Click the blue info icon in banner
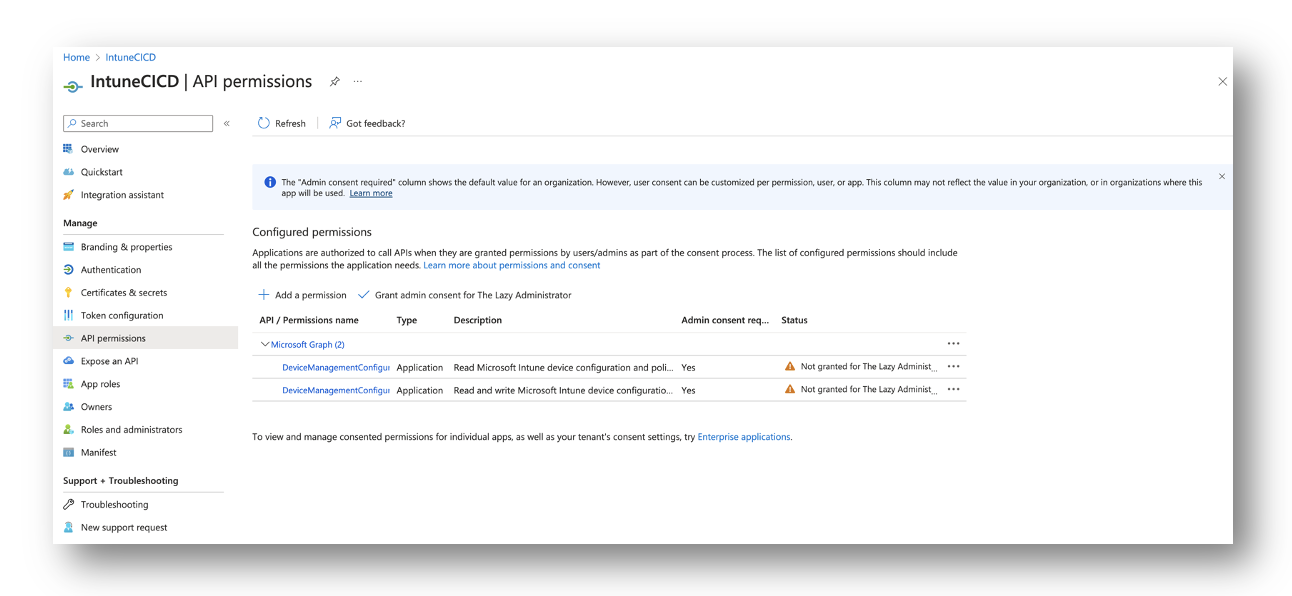1292x596 pixels. pyautogui.click(x=270, y=182)
